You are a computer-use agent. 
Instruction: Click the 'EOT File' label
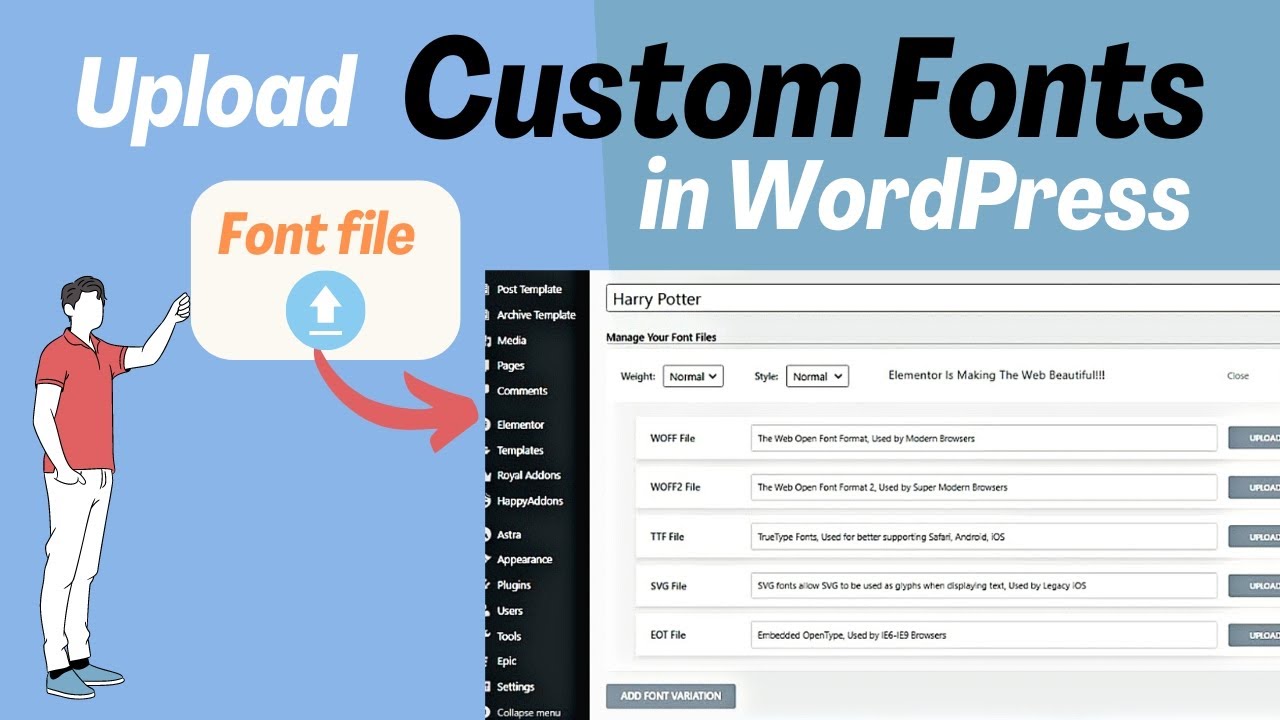(668, 635)
